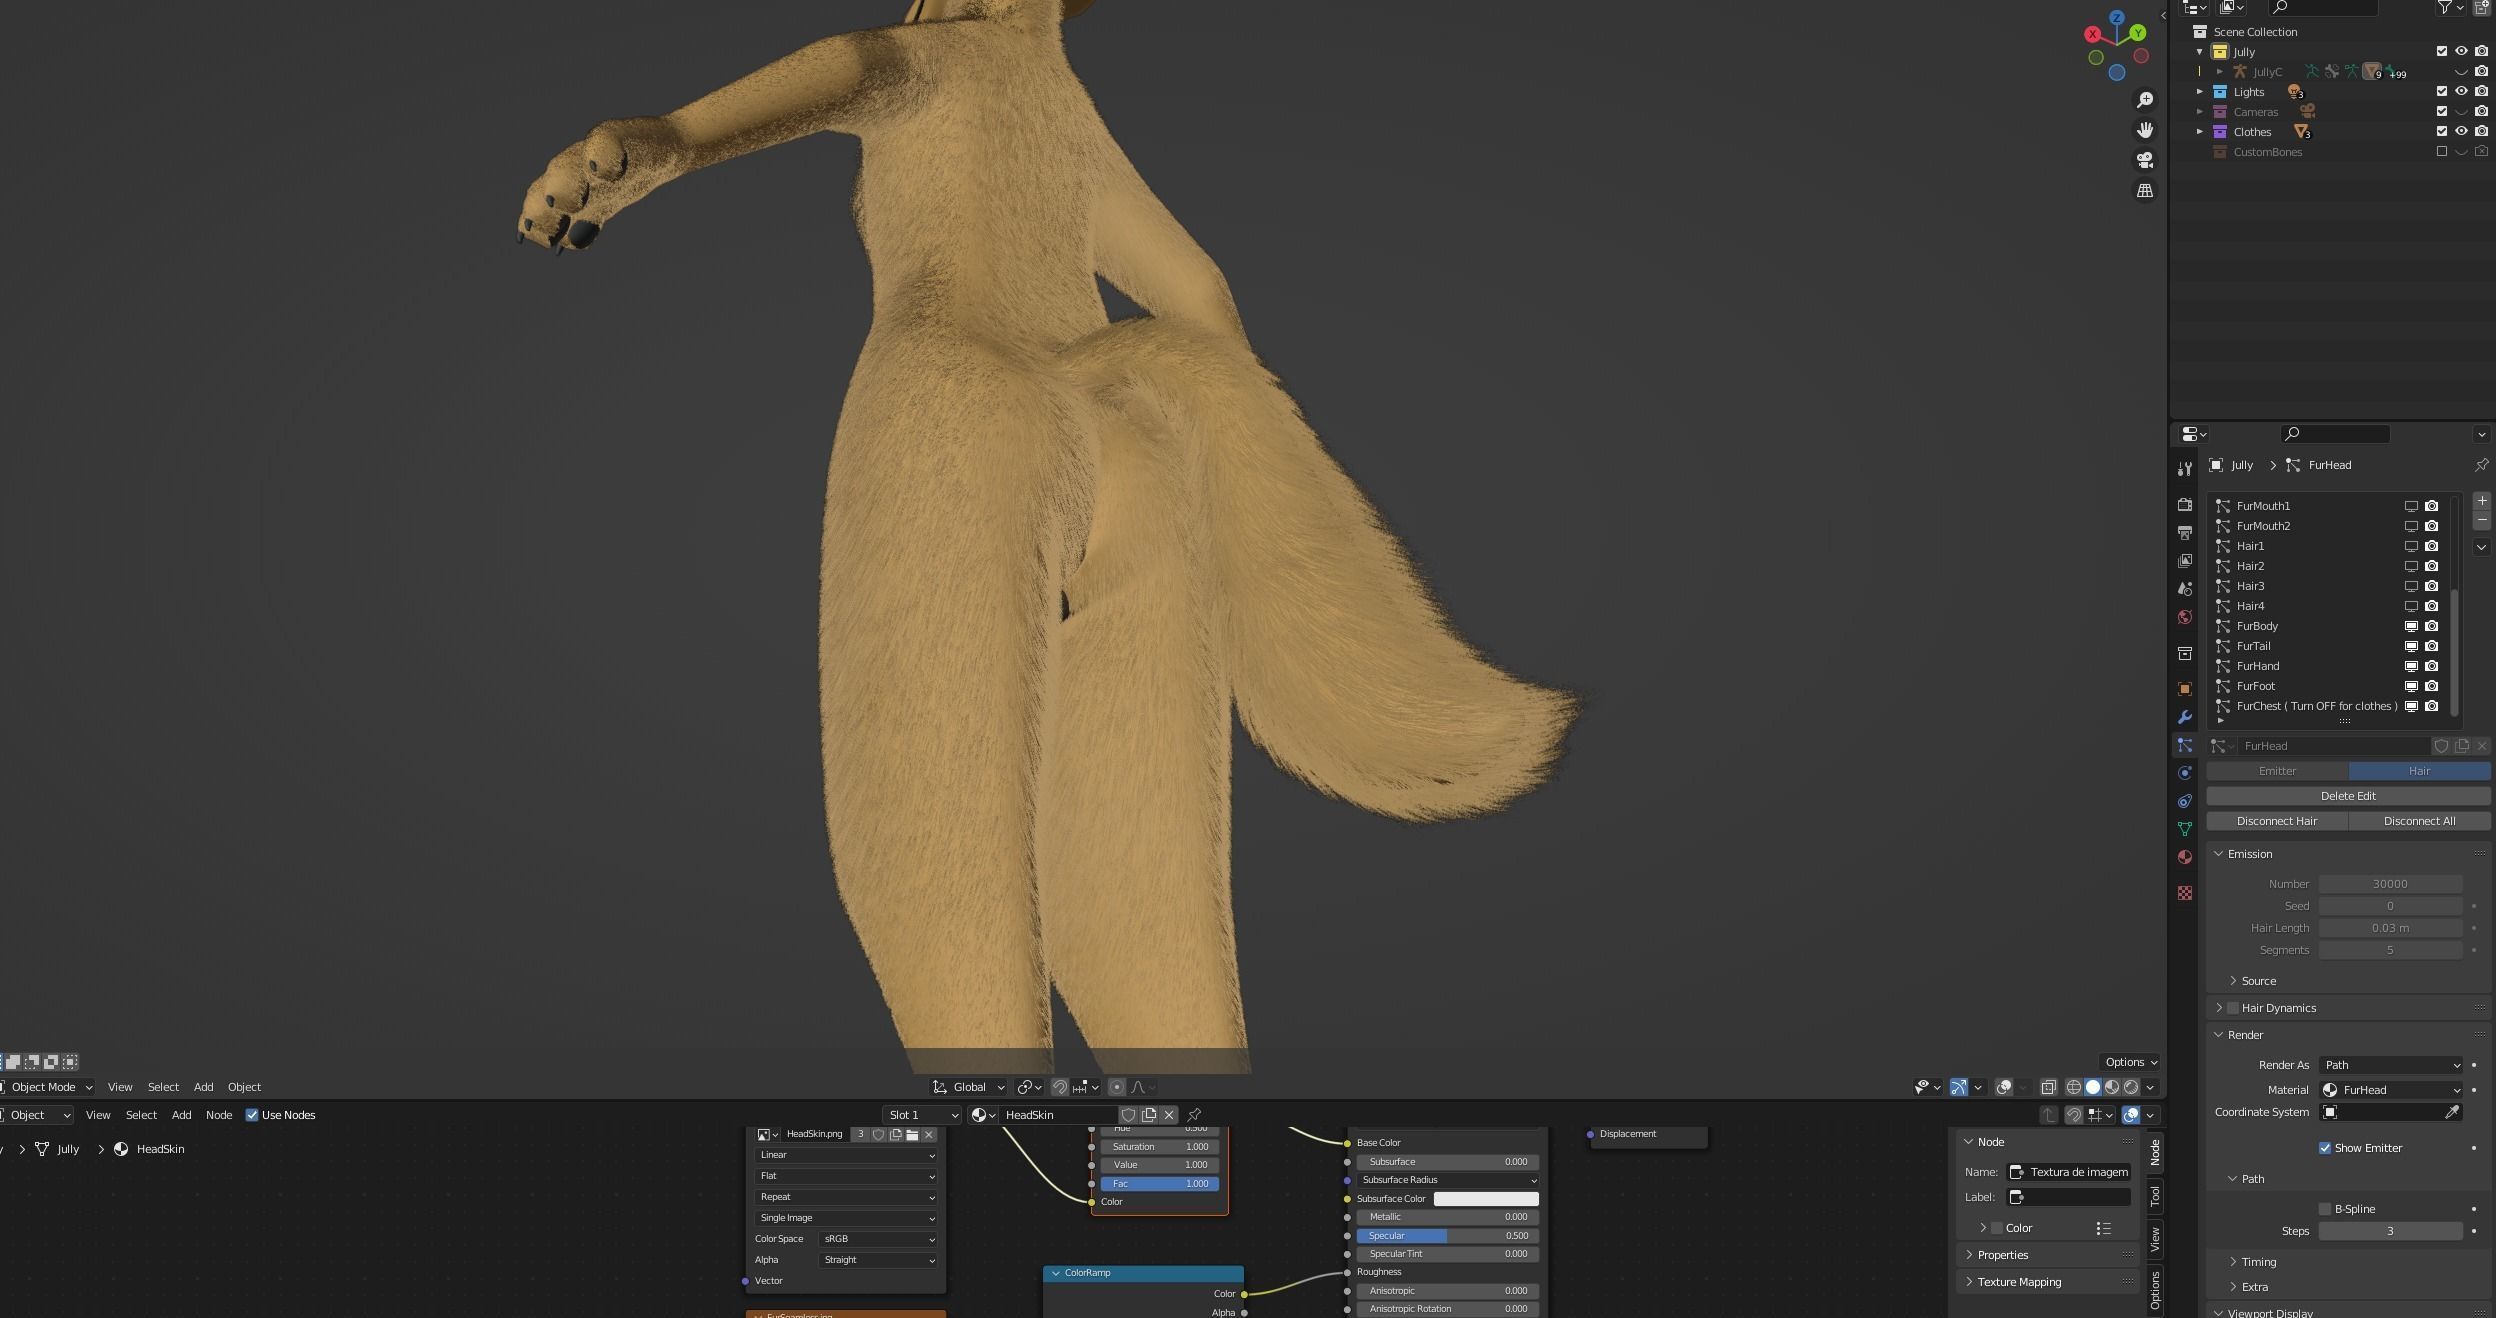Open the Physics properties tab icon
The width and height of the screenshot is (2496, 1318).
pyautogui.click(x=2185, y=773)
